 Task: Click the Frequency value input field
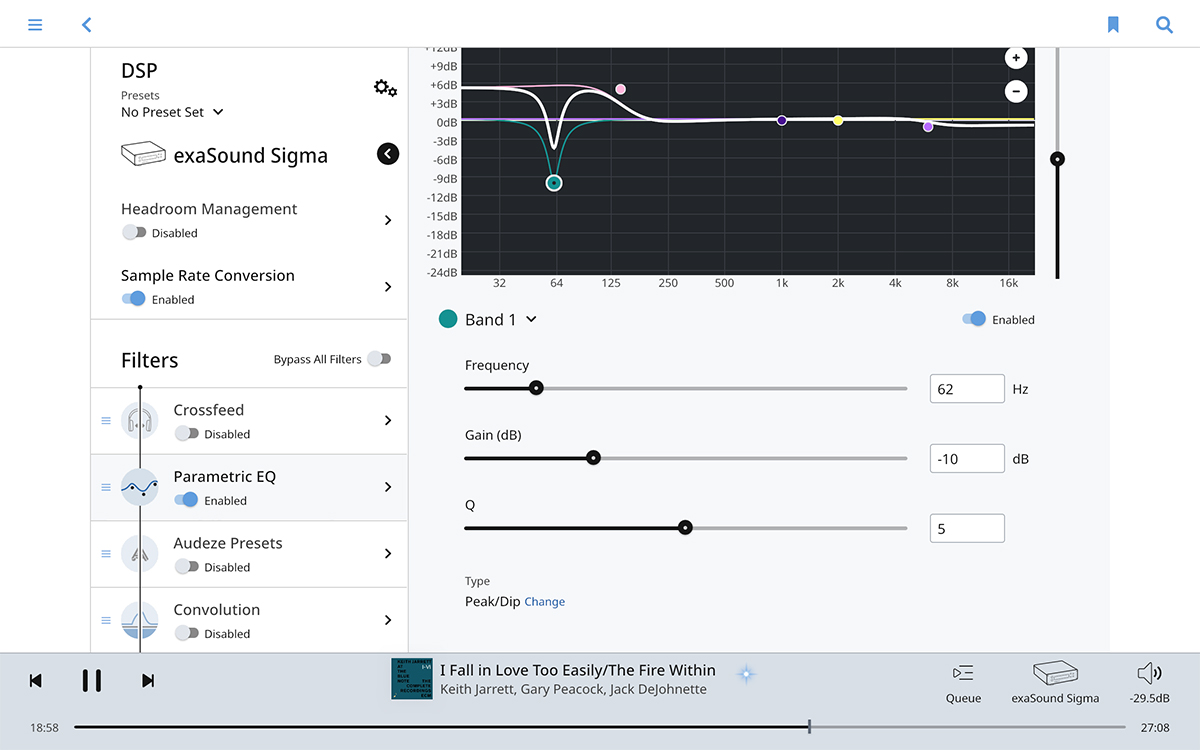tap(966, 389)
